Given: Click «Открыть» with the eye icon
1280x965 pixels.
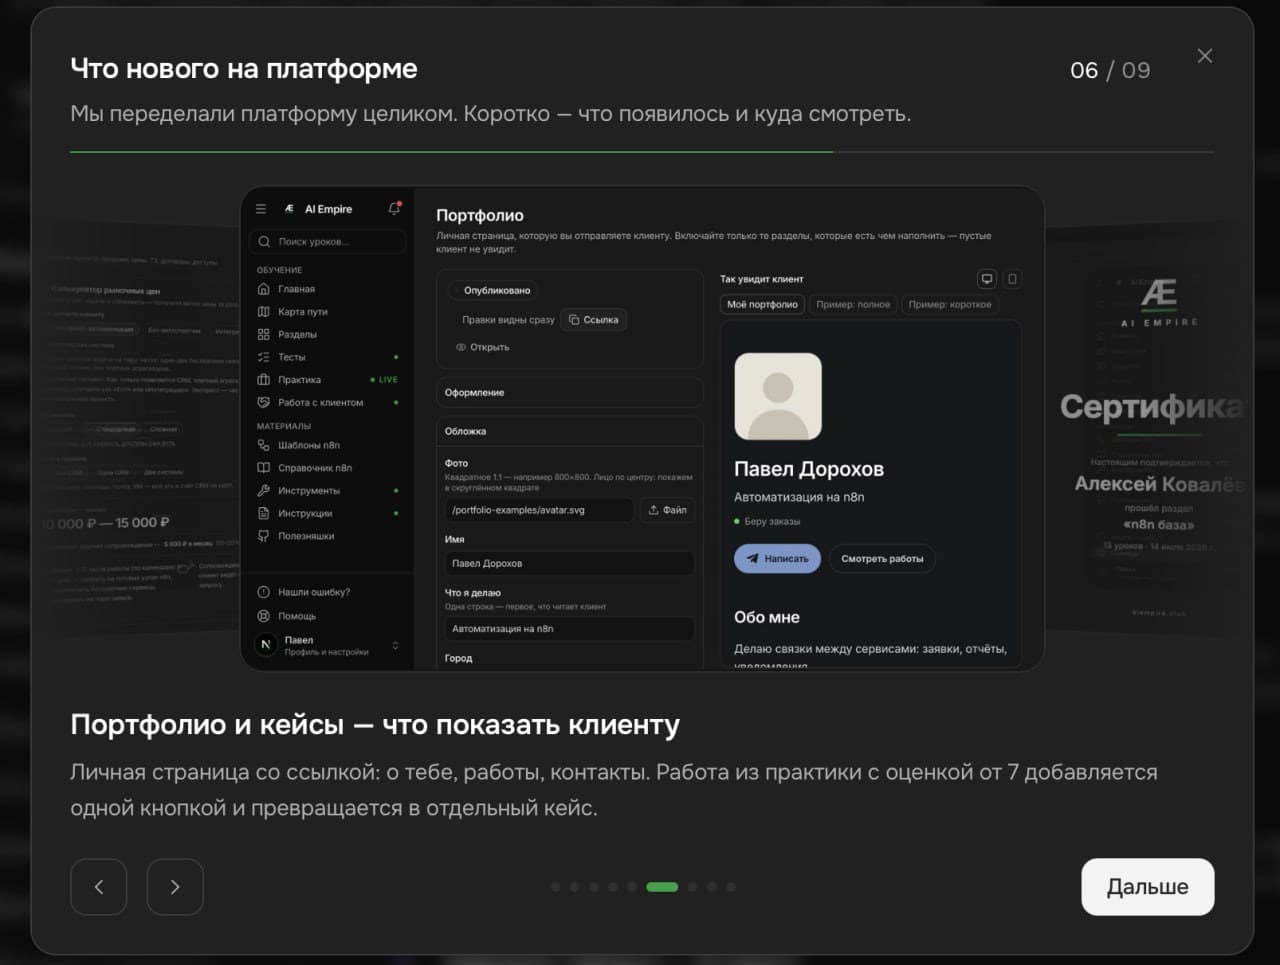Looking at the screenshot, I should [483, 348].
